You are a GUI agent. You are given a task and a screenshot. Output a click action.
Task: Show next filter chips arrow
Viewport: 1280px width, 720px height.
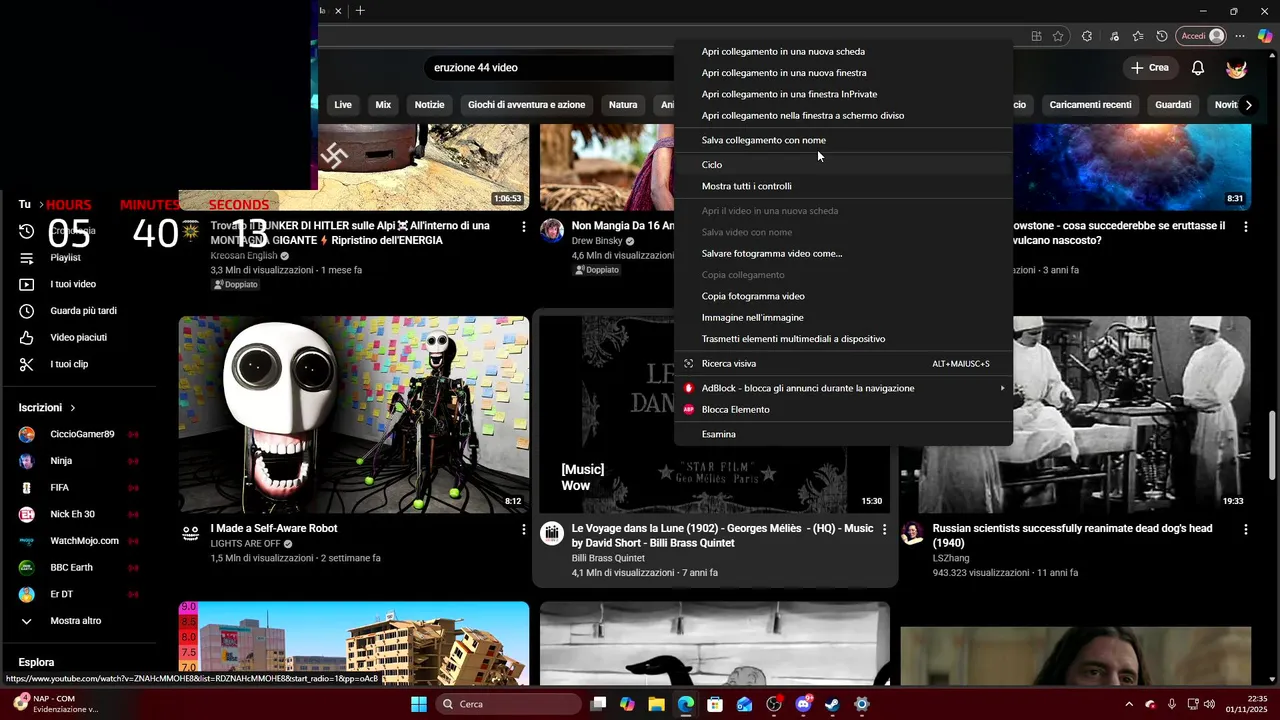pos(1248,105)
